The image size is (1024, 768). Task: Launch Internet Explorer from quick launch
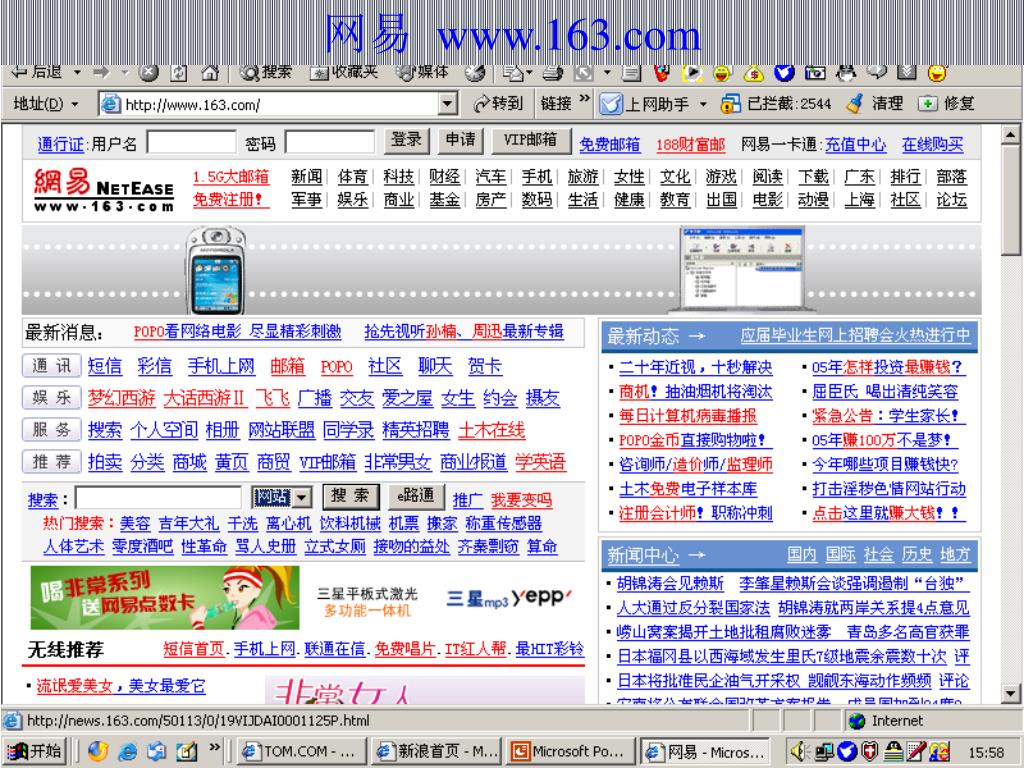[127, 752]
